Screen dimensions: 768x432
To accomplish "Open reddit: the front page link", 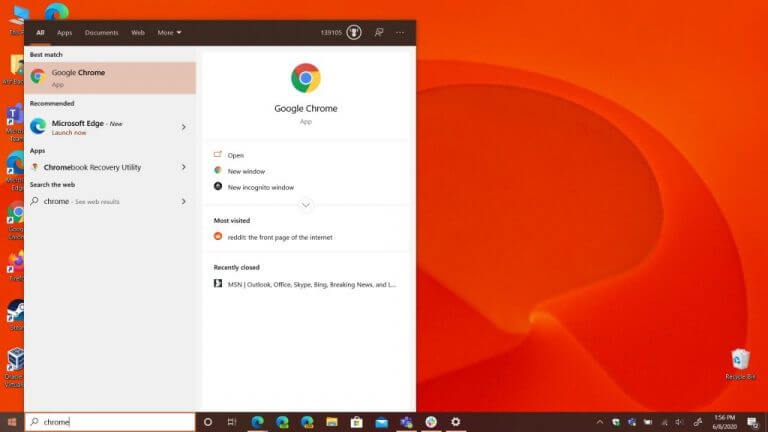I will click(280, 237).
